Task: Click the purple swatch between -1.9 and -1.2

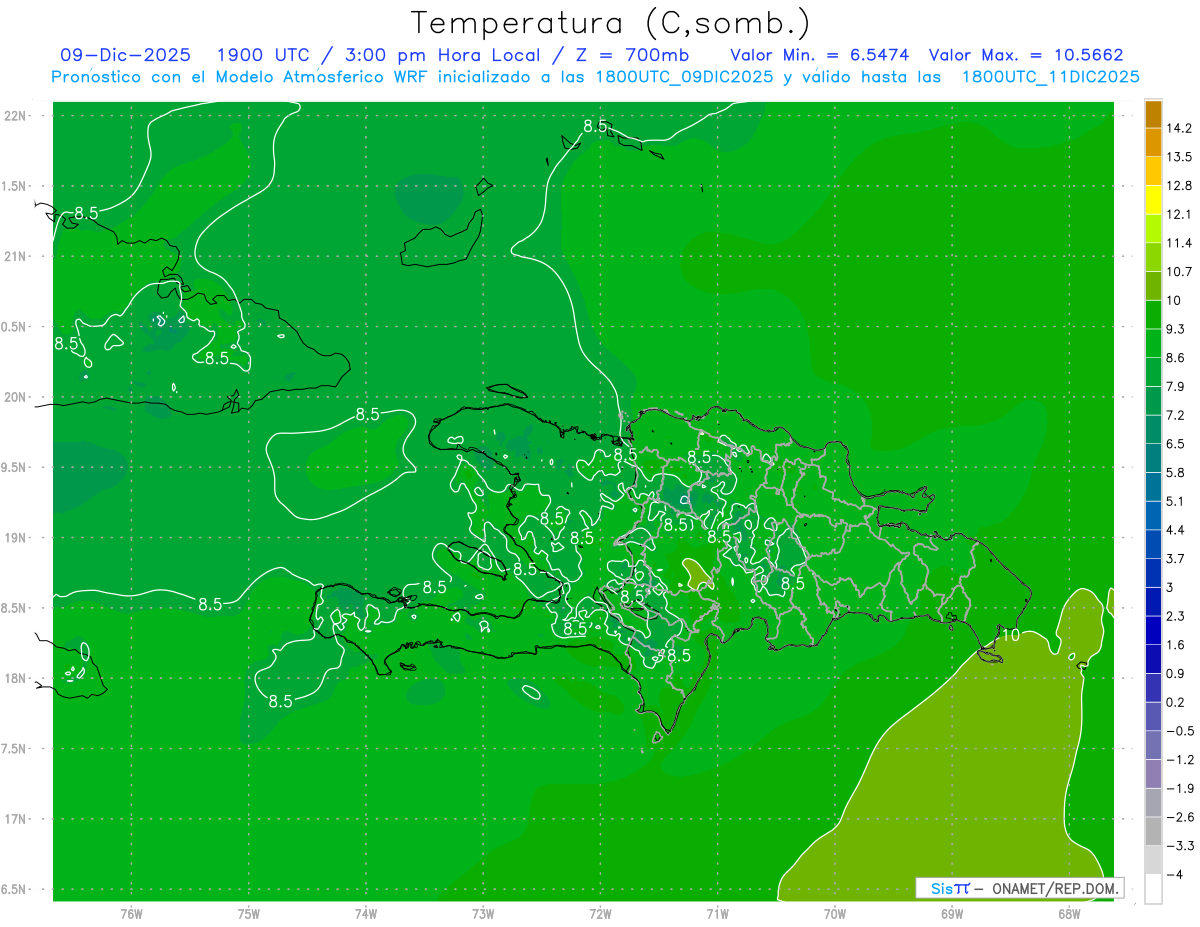Action: click(1153, 774)
